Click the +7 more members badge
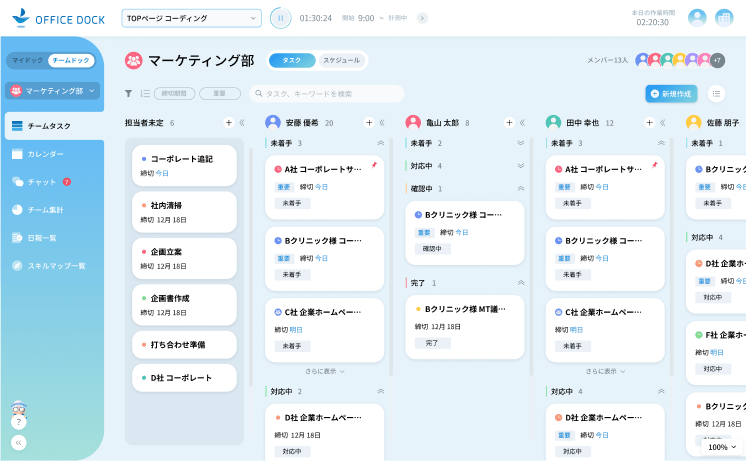 click(x=717, y=60)
